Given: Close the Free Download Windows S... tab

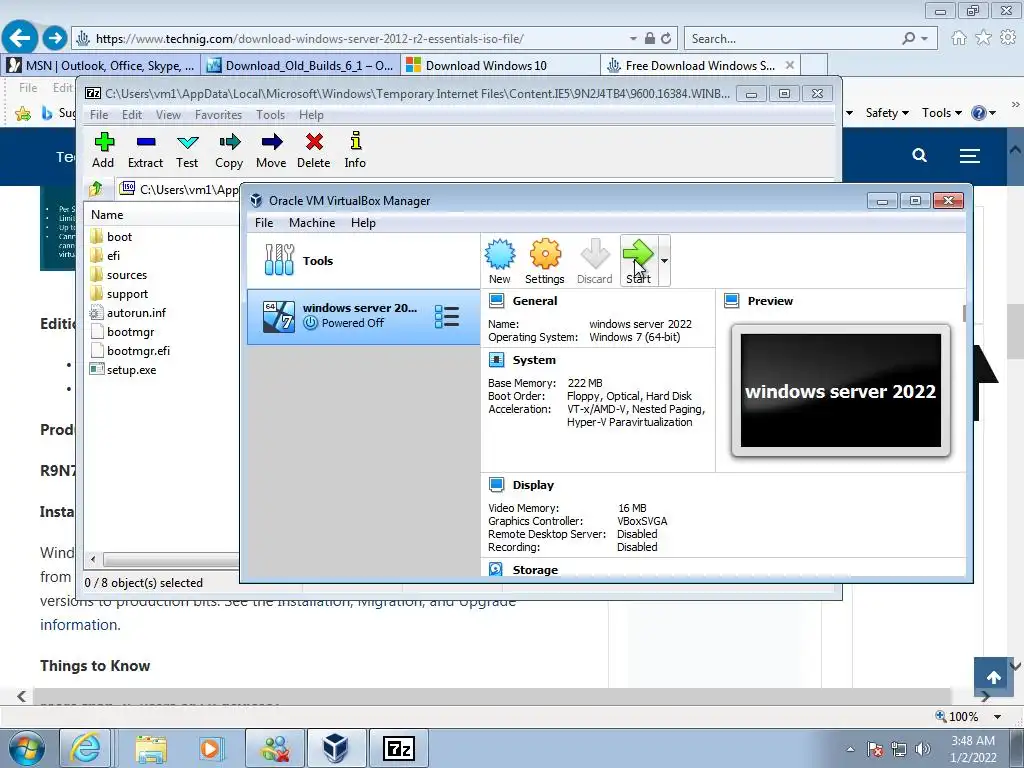Looking at the screenshot, I should coord(790,65).
